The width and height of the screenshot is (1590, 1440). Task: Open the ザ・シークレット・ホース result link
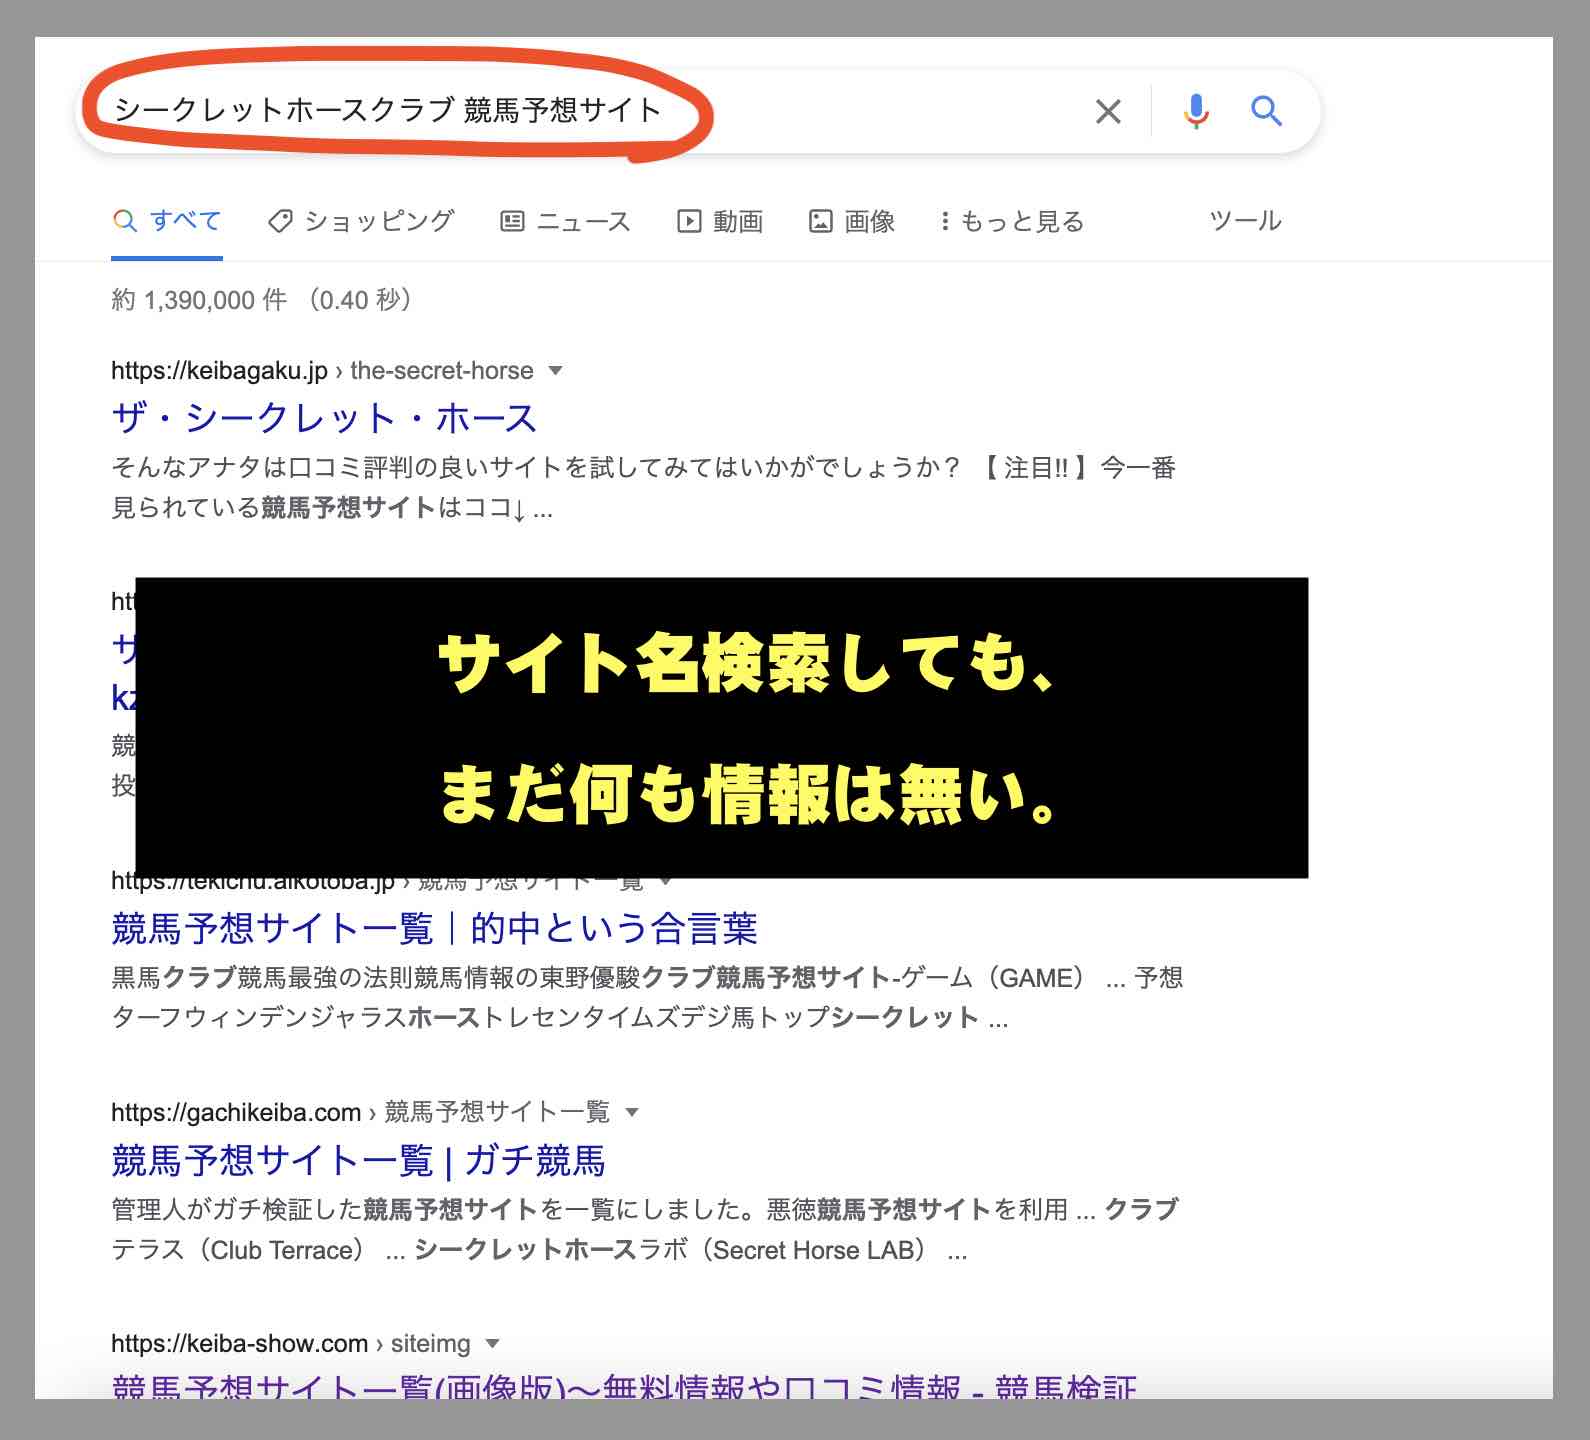tap(324, 418)
